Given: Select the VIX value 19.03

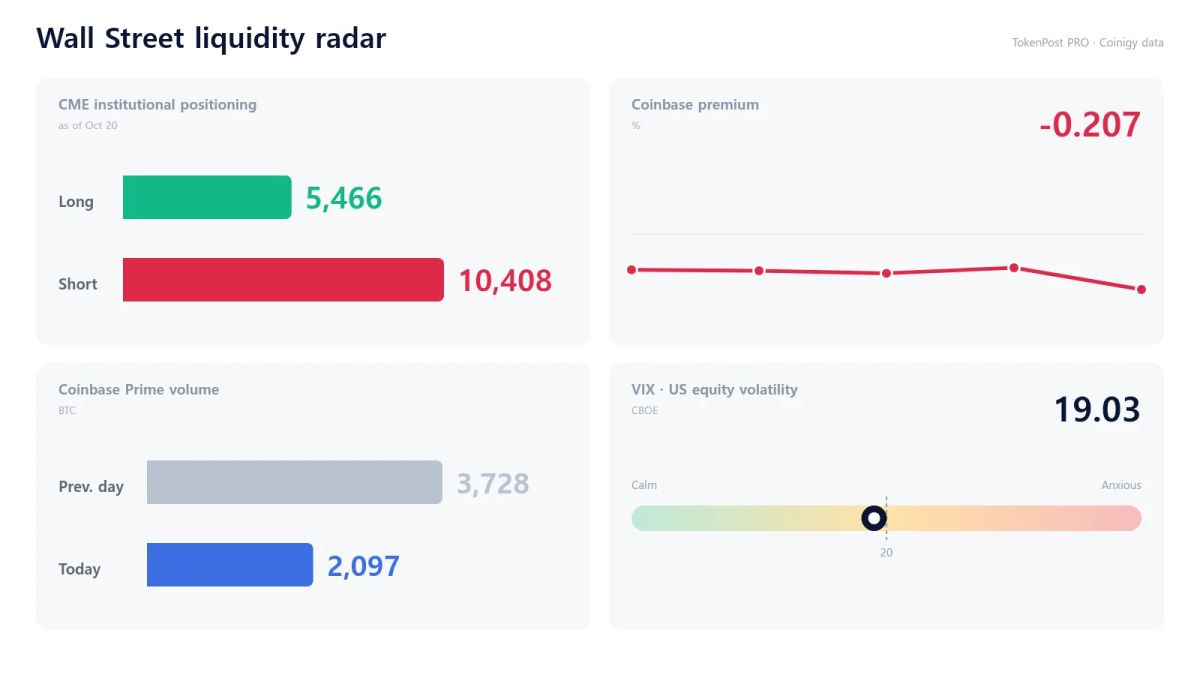Looking at the screenshot, I should (1097, 409).
